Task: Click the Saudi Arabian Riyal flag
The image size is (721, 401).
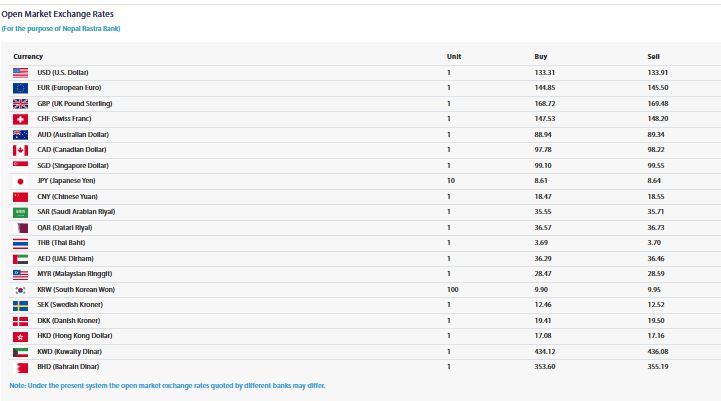Action: pos(20,212)
